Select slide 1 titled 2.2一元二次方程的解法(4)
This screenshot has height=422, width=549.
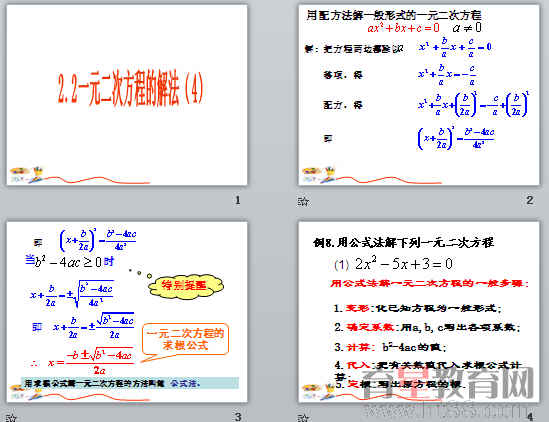(x=127, y=95)
